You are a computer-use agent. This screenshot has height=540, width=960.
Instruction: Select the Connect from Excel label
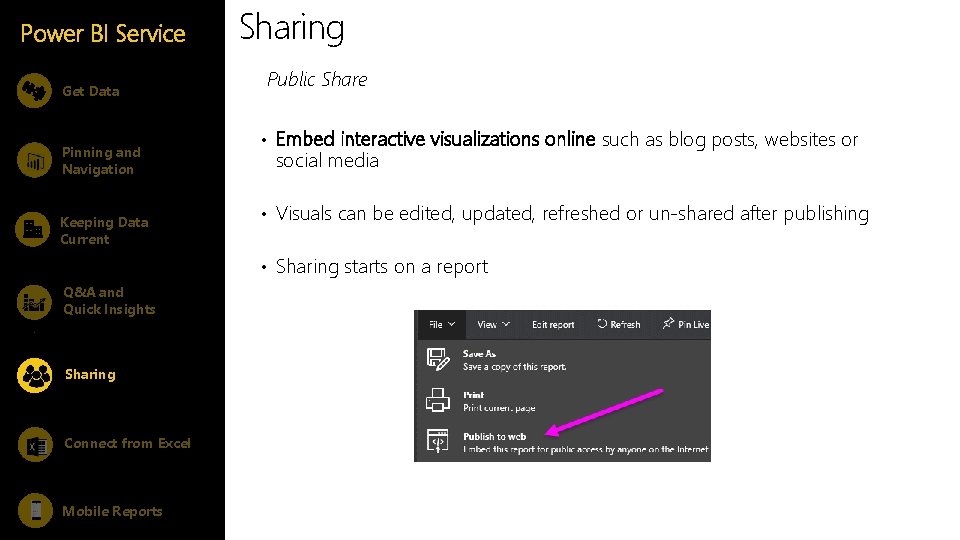pos(127,443)
